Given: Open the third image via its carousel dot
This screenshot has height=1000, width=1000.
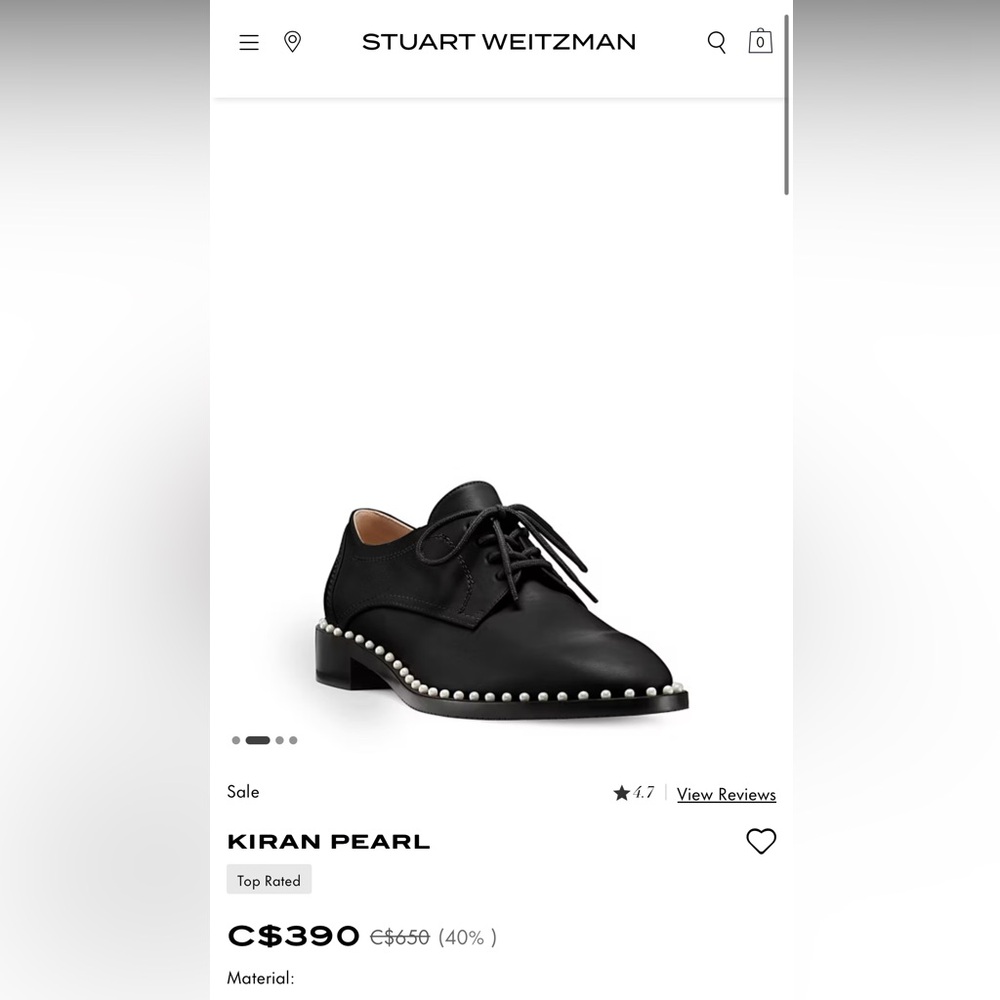Looking at the screenshot, I should [279, 740].
